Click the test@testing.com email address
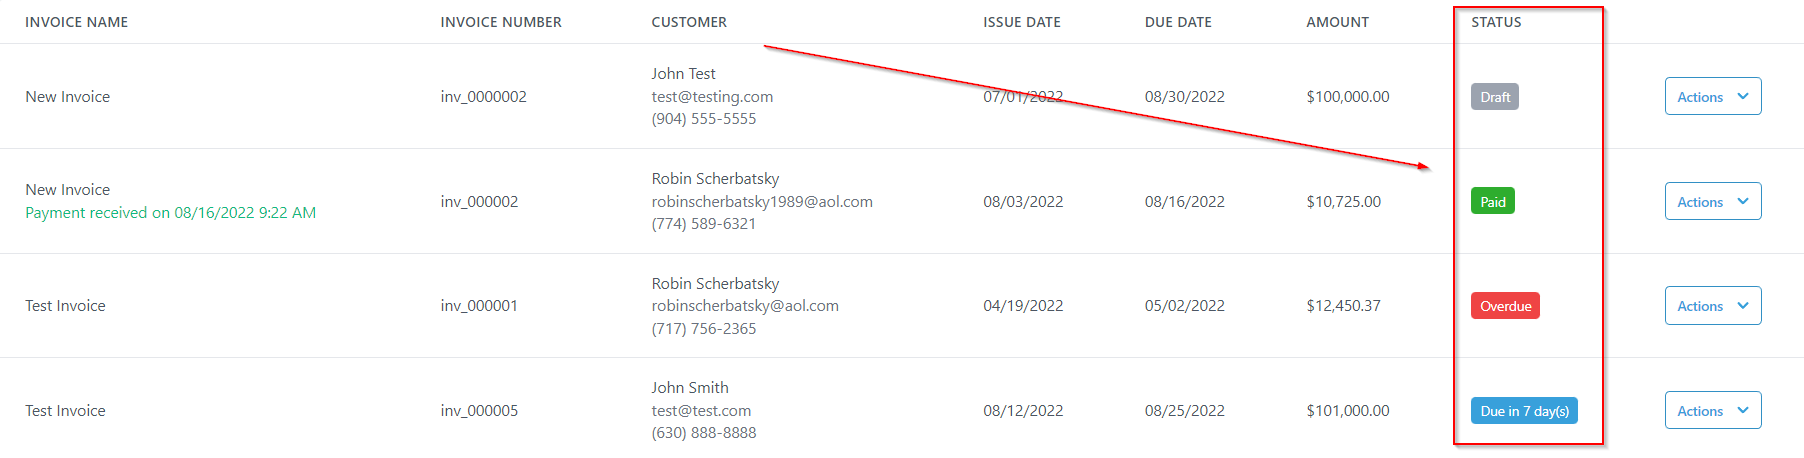1804x458 pixels. [x=712, y=97]
